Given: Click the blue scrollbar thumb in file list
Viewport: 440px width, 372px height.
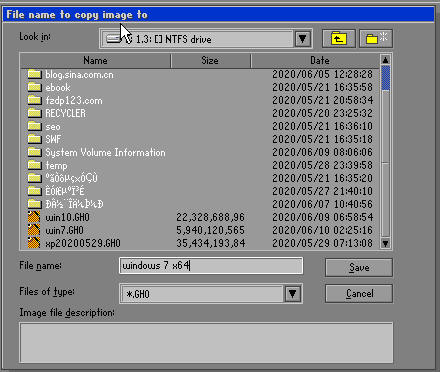Looking at the screenshot, I should tap(385, 78).
